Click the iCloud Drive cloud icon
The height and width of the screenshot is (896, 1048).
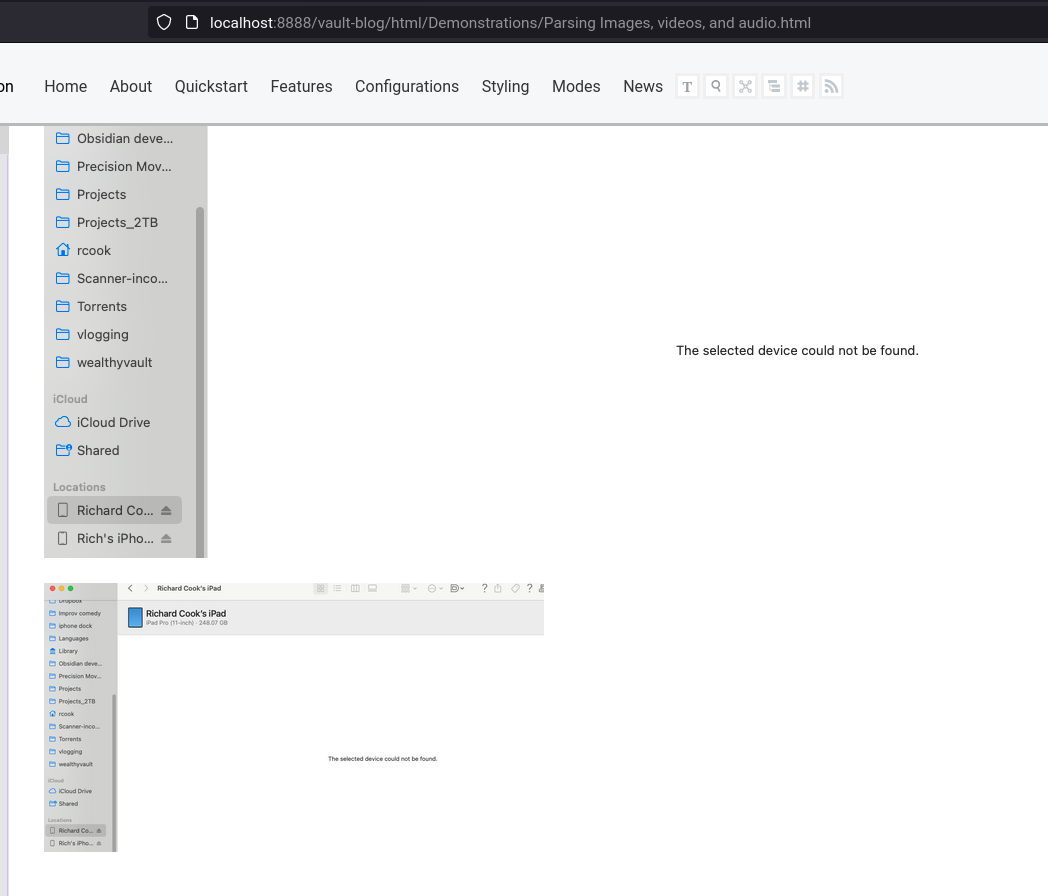(x=63, y=422)
